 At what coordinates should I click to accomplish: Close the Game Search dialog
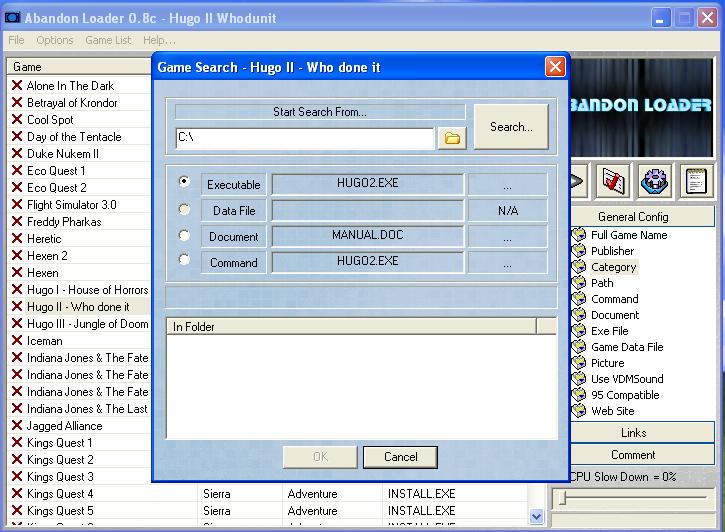click(555, 67)
